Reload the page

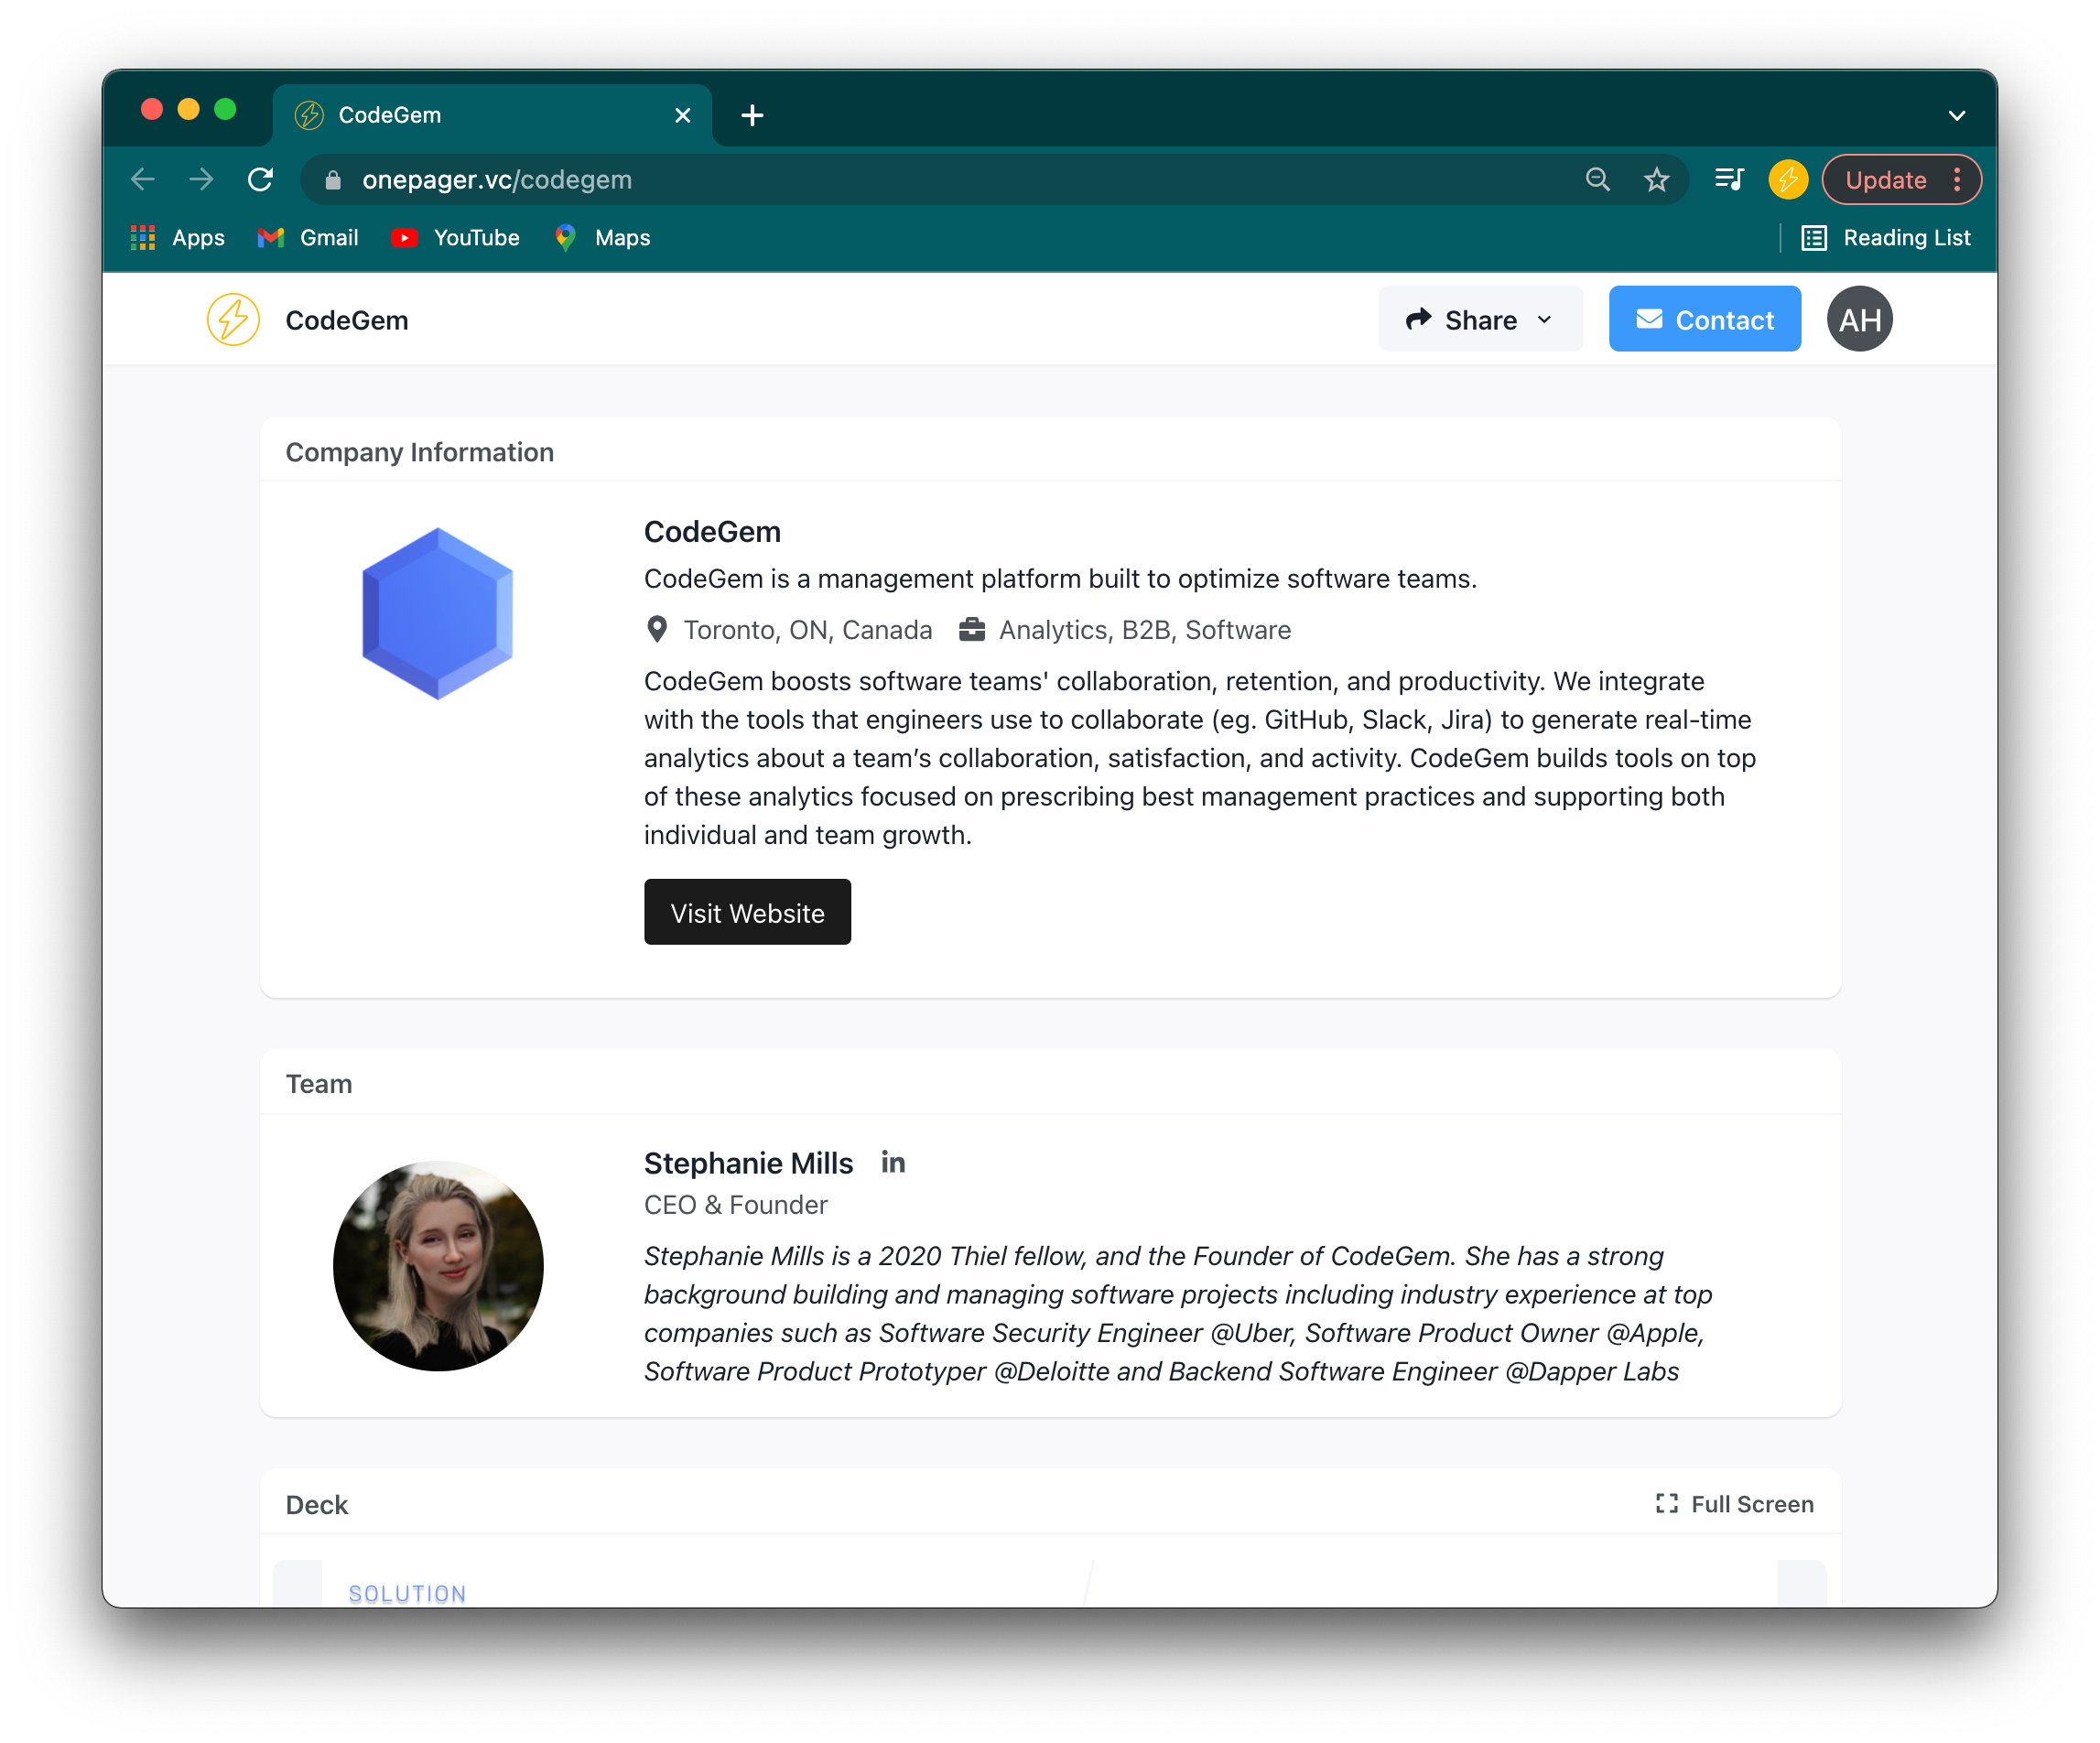(x=261, y=180)
